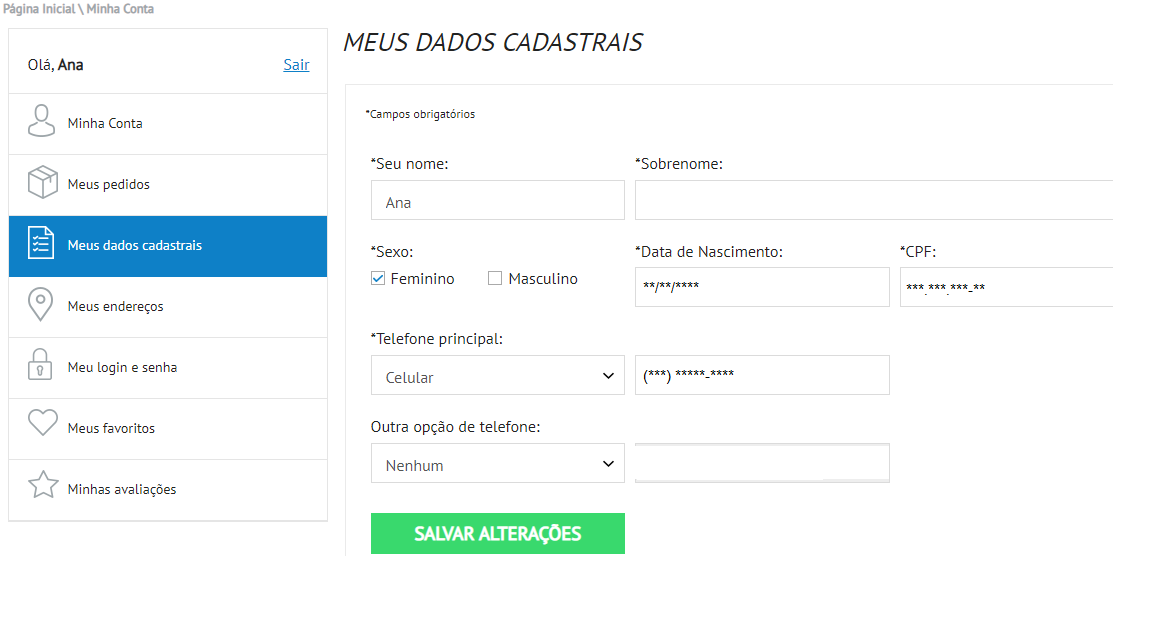Click the star icon for reviews
This screenshot has height=642, width=1150.
click(x=42, y=486)
